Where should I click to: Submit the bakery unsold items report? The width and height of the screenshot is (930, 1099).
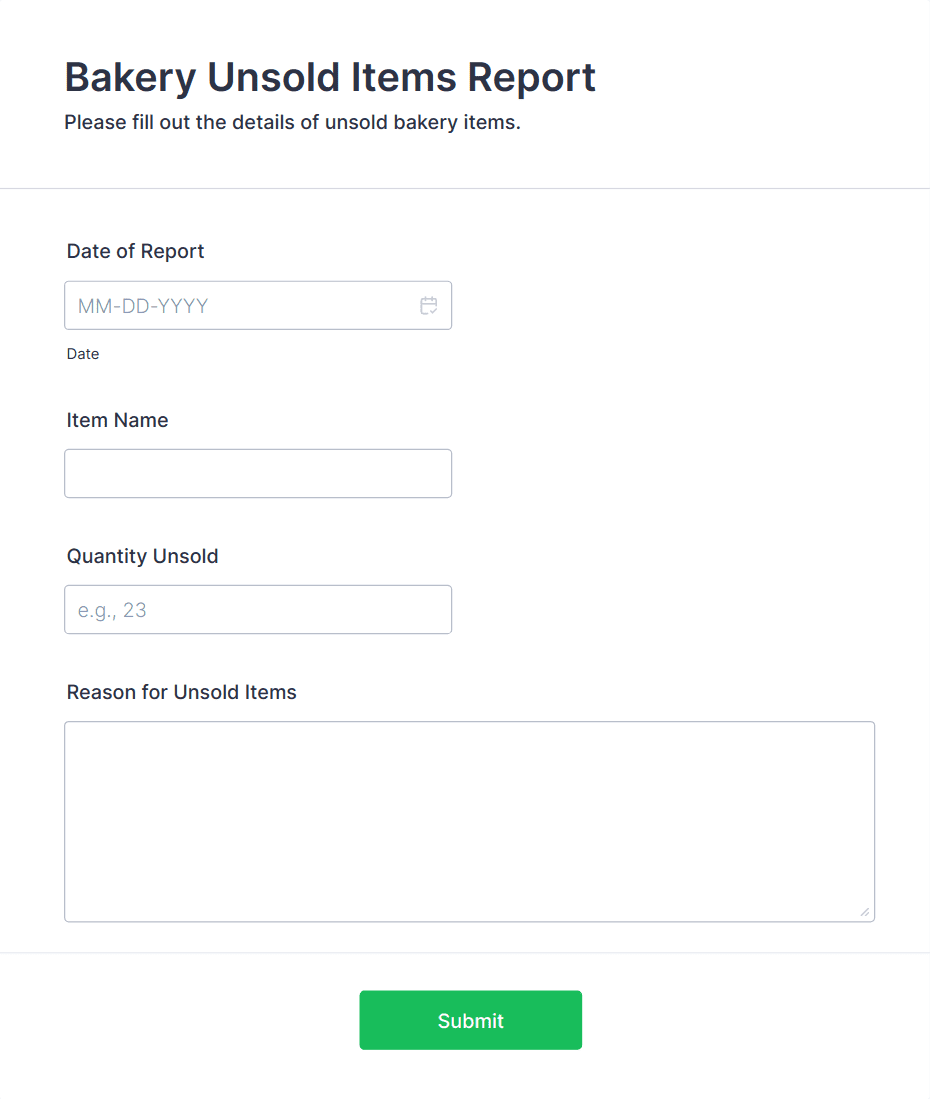470,1020
